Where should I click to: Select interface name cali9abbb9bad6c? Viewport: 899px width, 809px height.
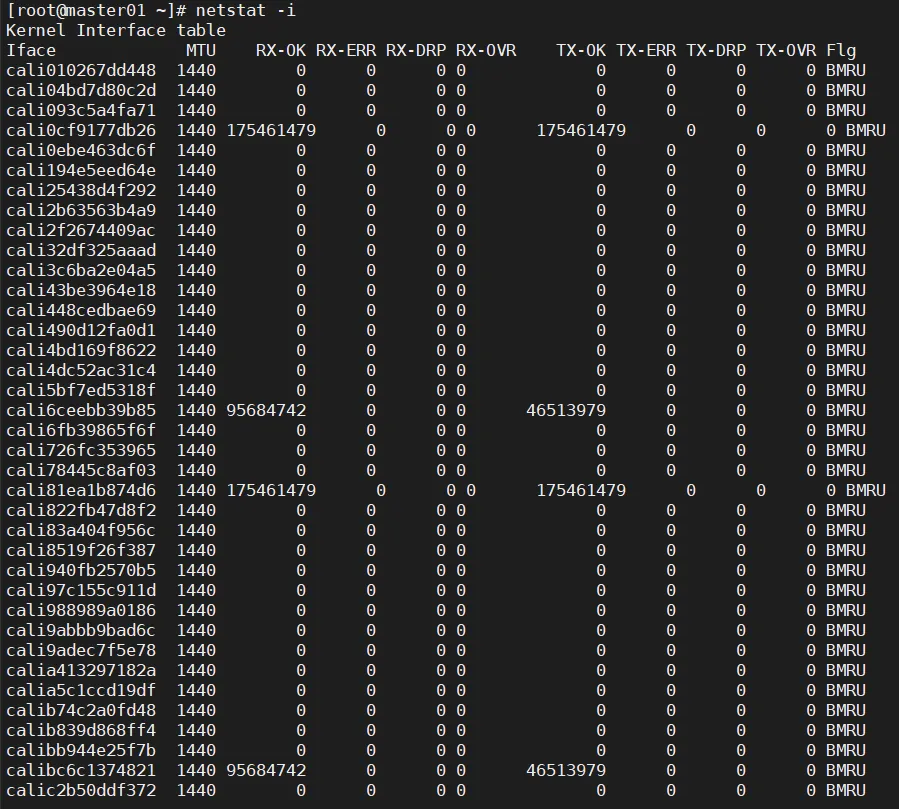(81, 631)
